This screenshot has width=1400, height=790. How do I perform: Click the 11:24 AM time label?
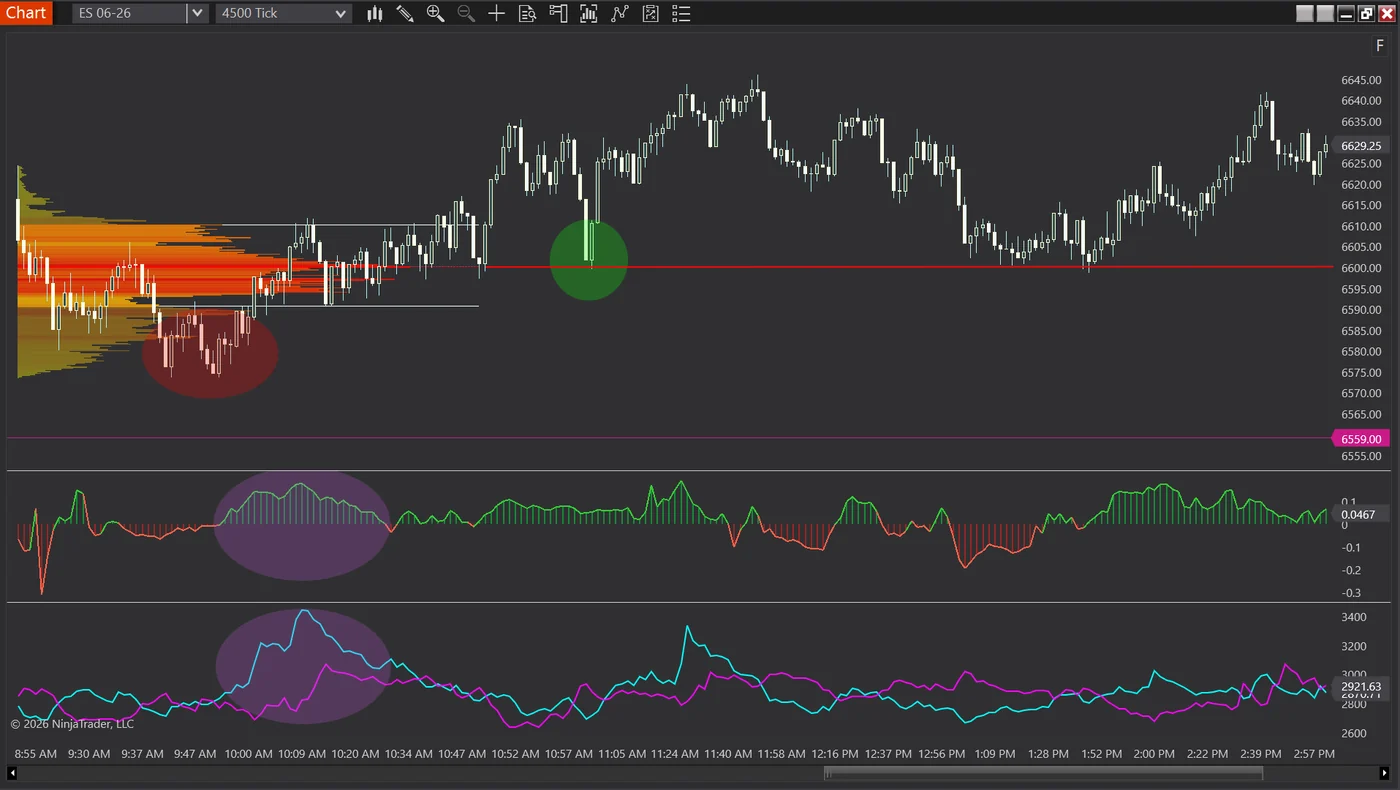click(x=675, y=754)
